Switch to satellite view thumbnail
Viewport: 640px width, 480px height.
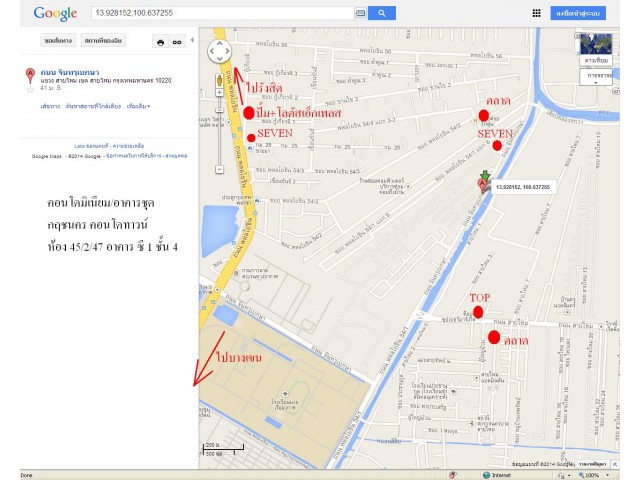(x=596, y=47)
